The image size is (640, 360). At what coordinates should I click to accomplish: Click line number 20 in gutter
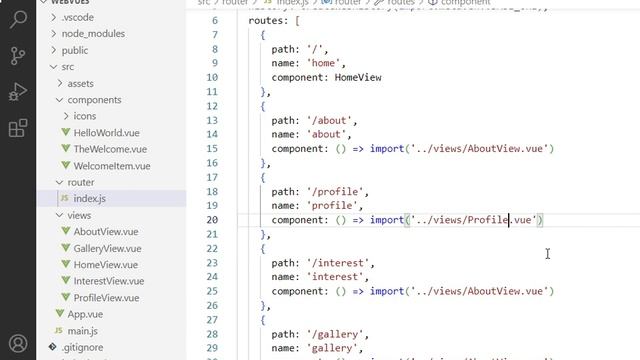[x=212, y=220]
